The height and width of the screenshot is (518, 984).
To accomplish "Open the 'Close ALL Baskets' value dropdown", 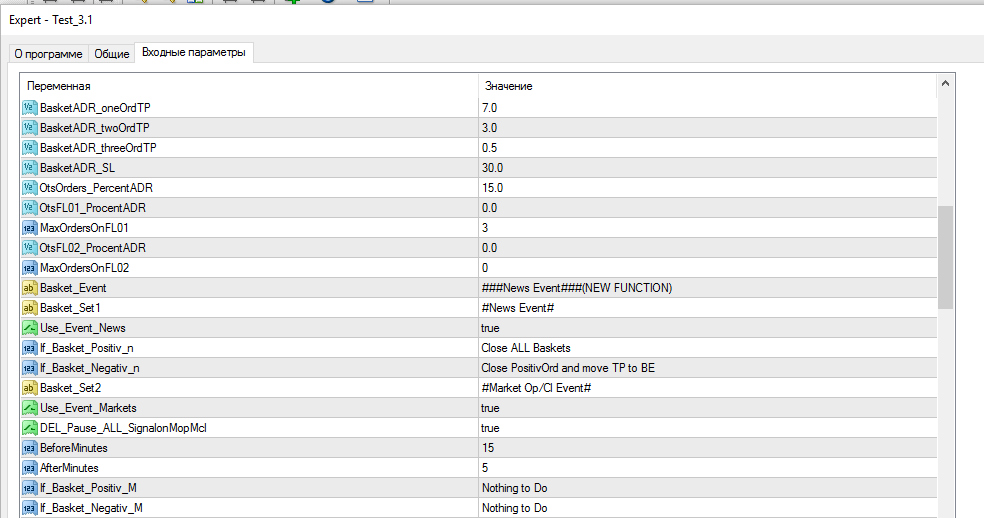I will tap(707, 348).
